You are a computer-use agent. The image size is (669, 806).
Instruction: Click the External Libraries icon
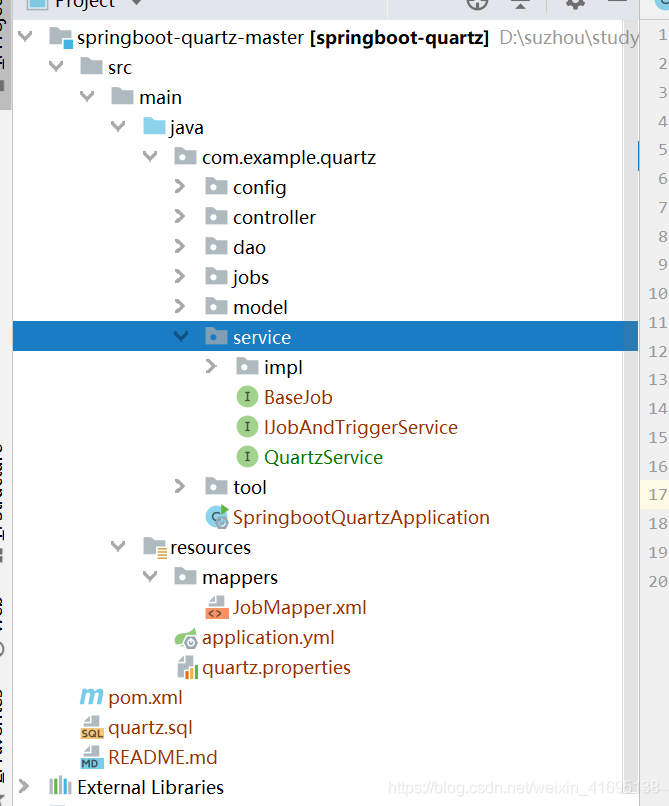coord(60,785)
